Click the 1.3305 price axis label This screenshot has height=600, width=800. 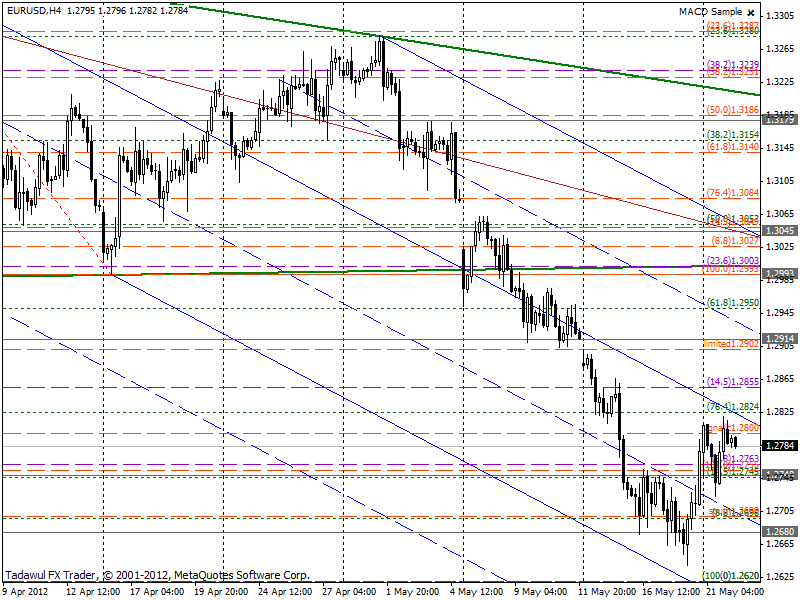pos(780,16)
